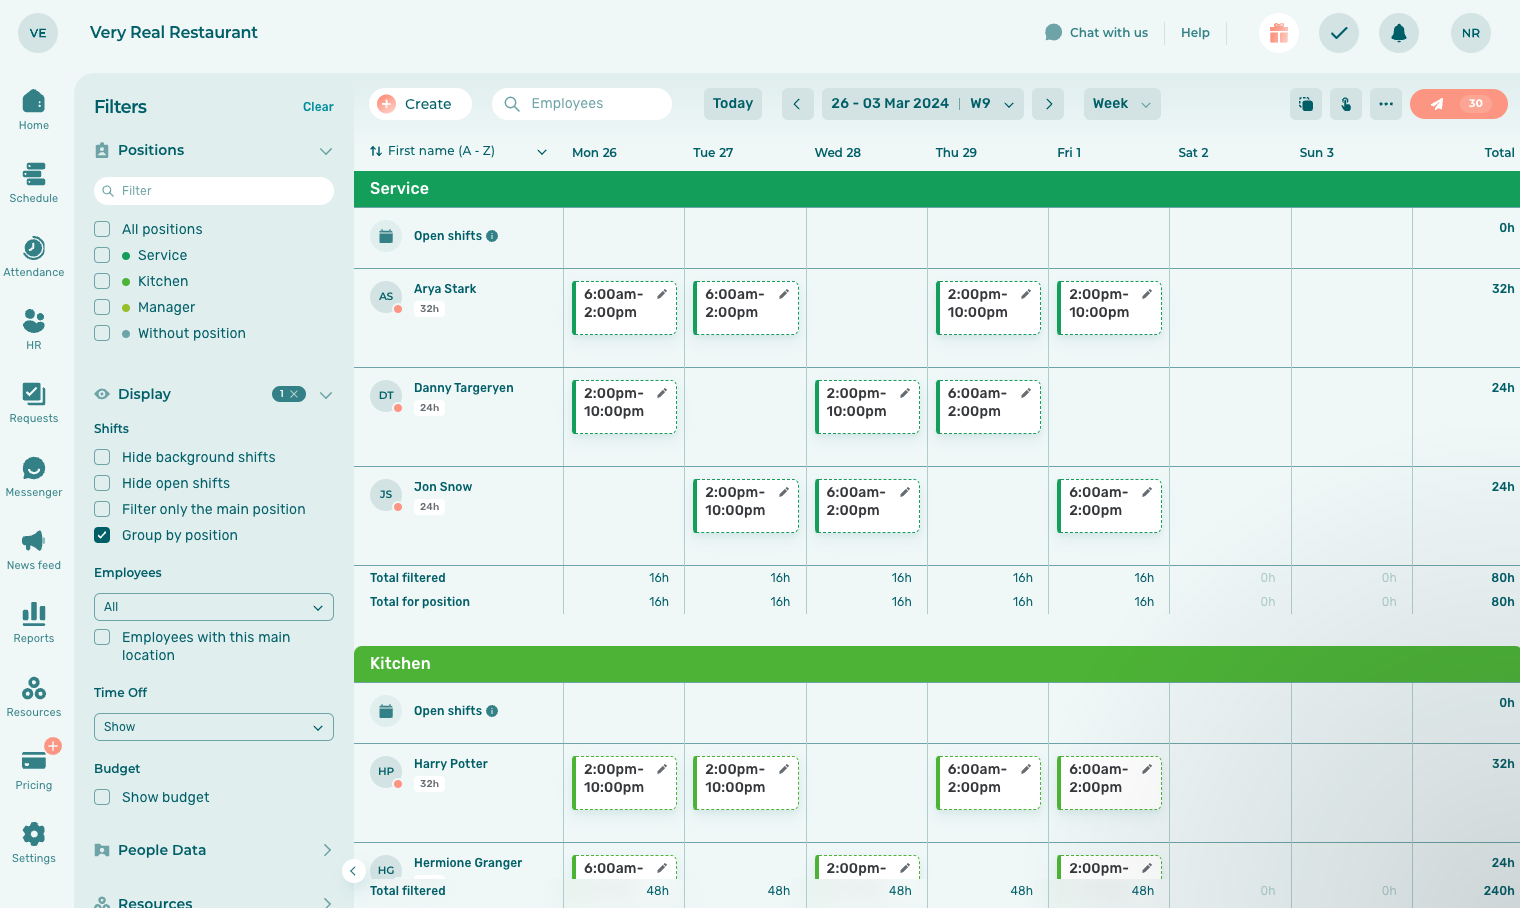Enable Hide open shifts checkbox
The height and width of the screenshot is (908, 1520).
(x=102, y=483)
